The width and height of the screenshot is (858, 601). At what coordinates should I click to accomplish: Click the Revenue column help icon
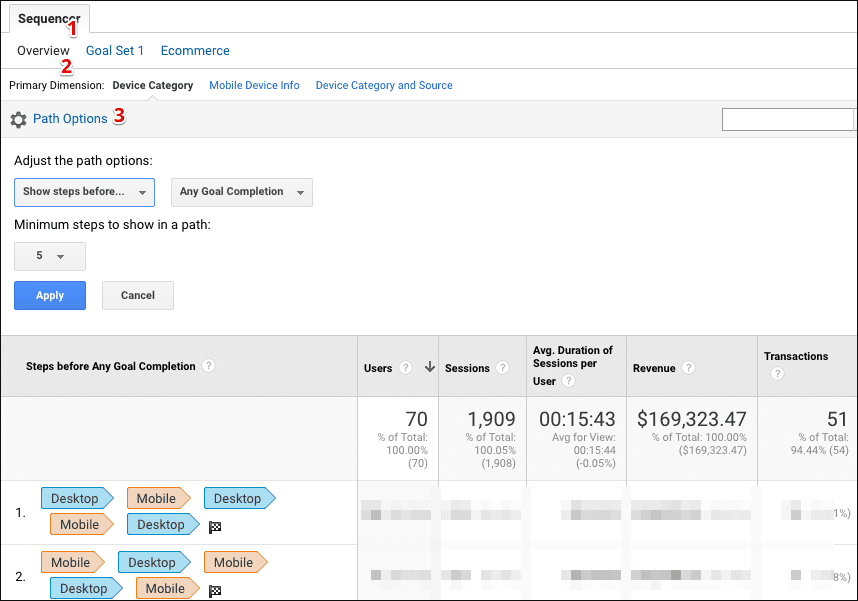pos(689,367)
